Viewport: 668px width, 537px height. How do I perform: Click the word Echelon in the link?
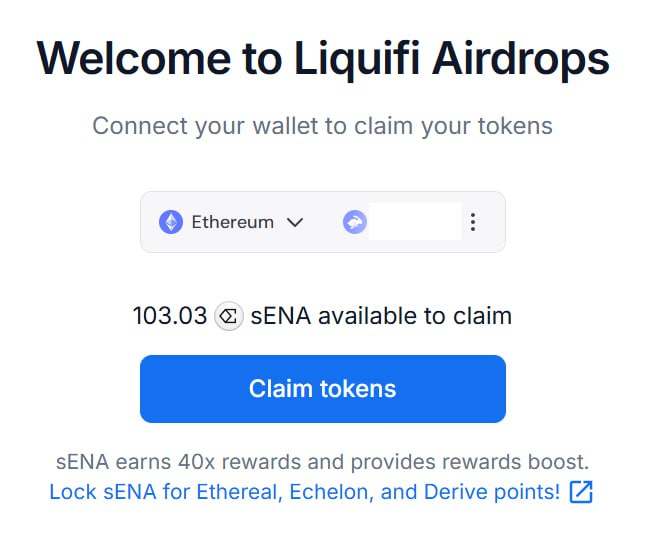pos(331,492)
